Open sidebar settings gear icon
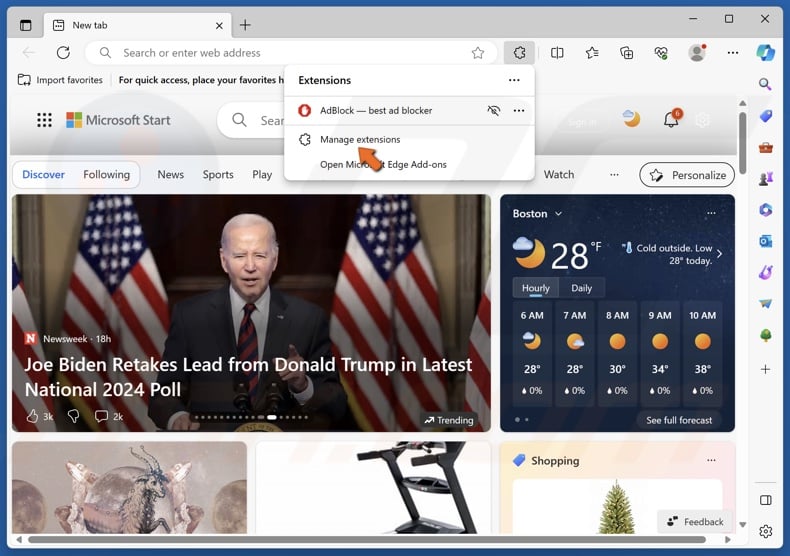Viewport: 790px width, 556px height. pyautogui.click(x=766, y=531)
